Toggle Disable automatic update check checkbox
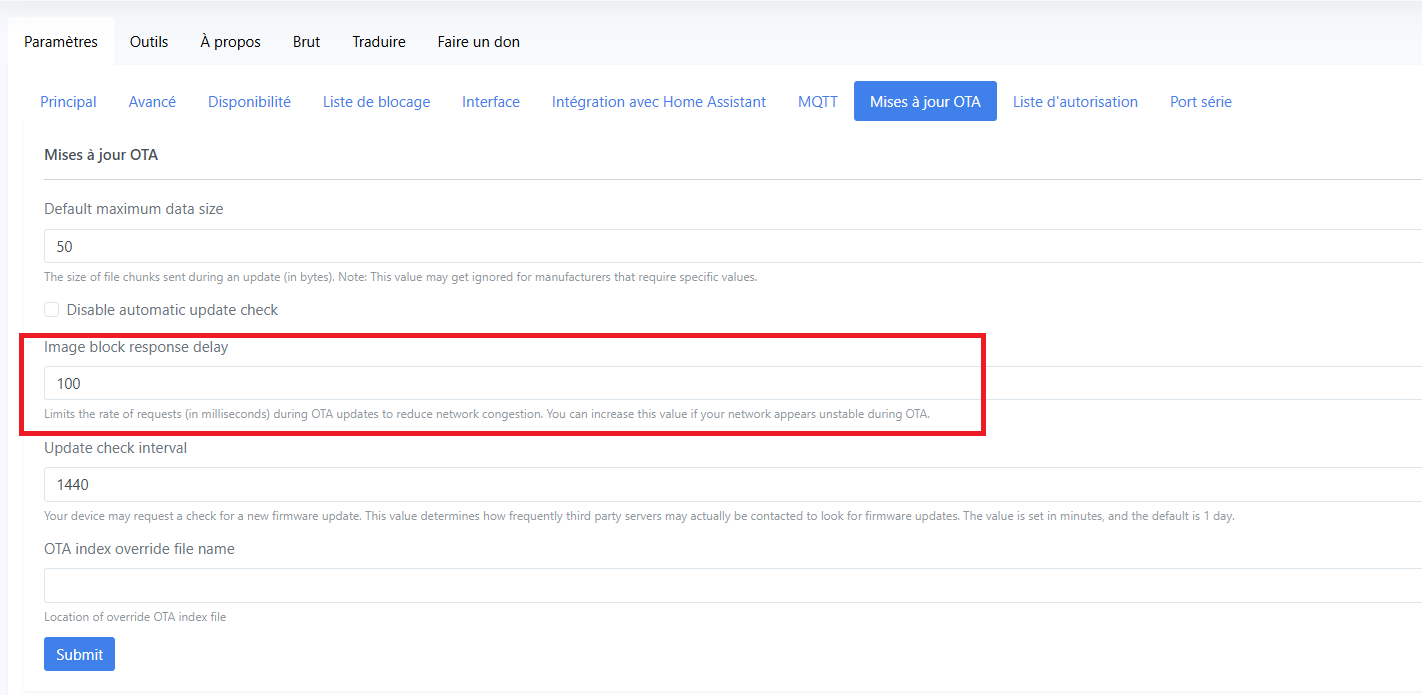1422x695 pixels. (x=52, y=310)
